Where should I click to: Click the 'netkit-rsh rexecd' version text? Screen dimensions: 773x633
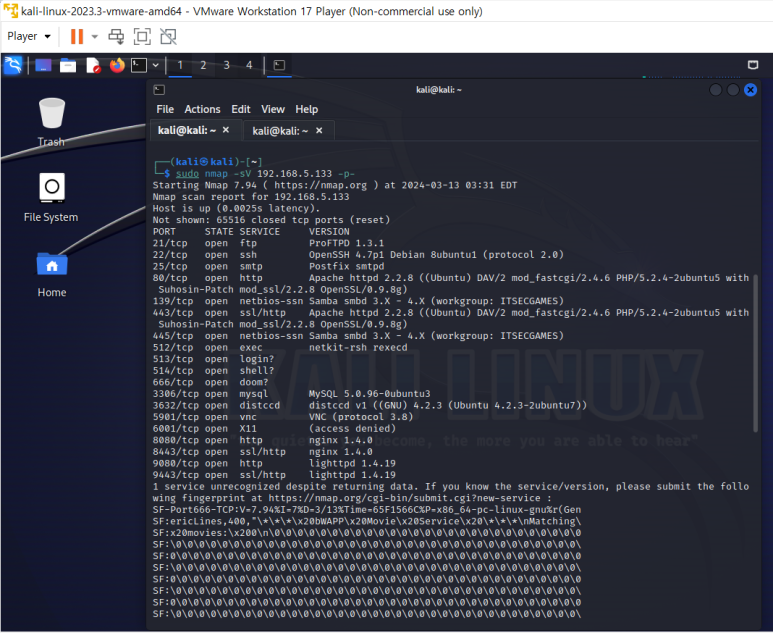point(358,348)
